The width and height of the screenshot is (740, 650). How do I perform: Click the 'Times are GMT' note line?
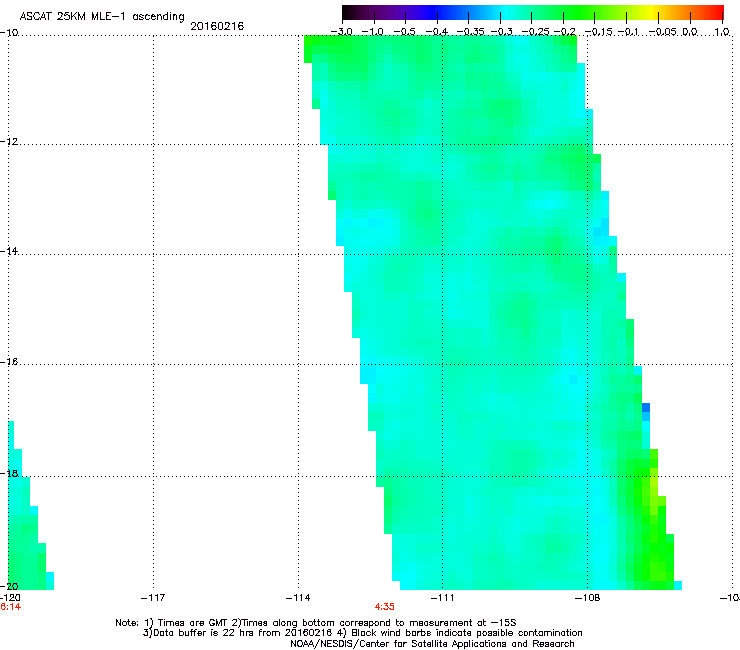tap(316, 623)
